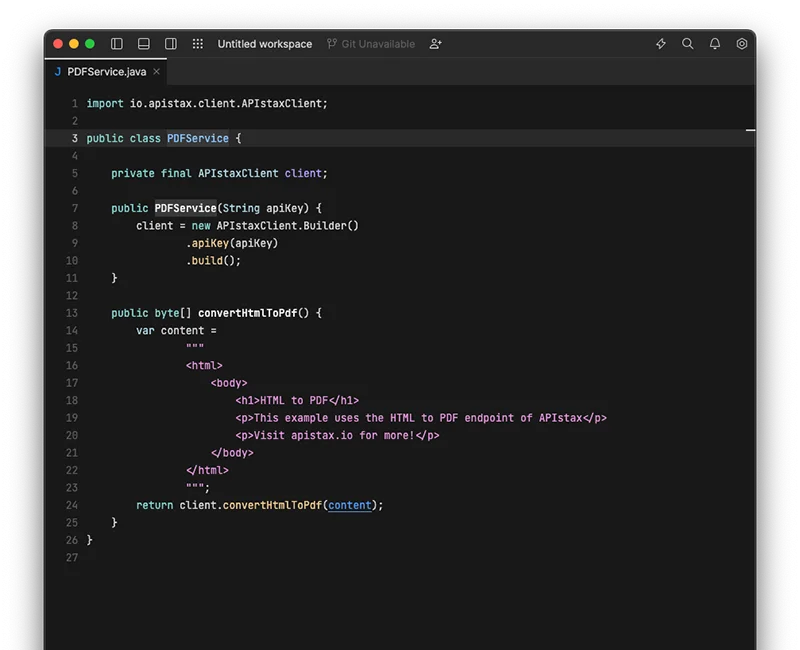Open search using the magnifier icon
800x650 pixels.
click(687, 44)
